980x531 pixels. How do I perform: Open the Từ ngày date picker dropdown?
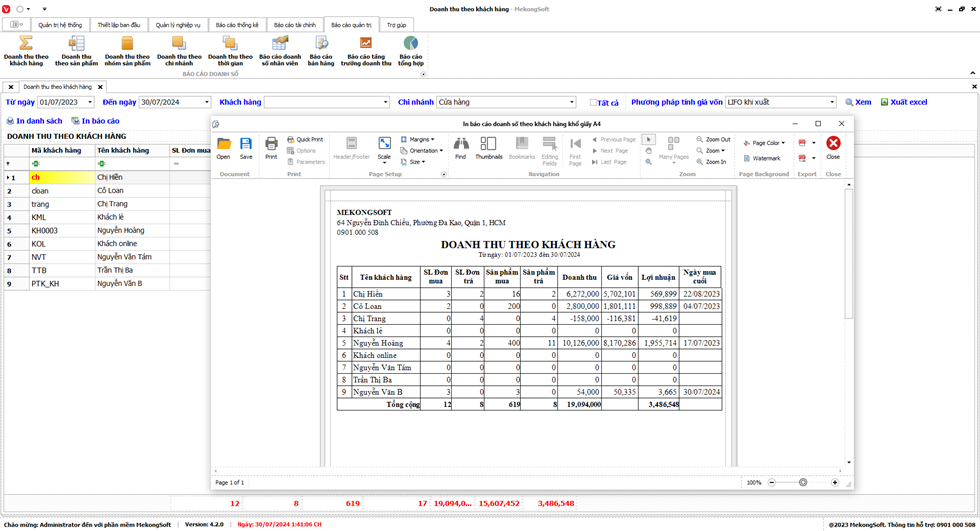(89, 103)
